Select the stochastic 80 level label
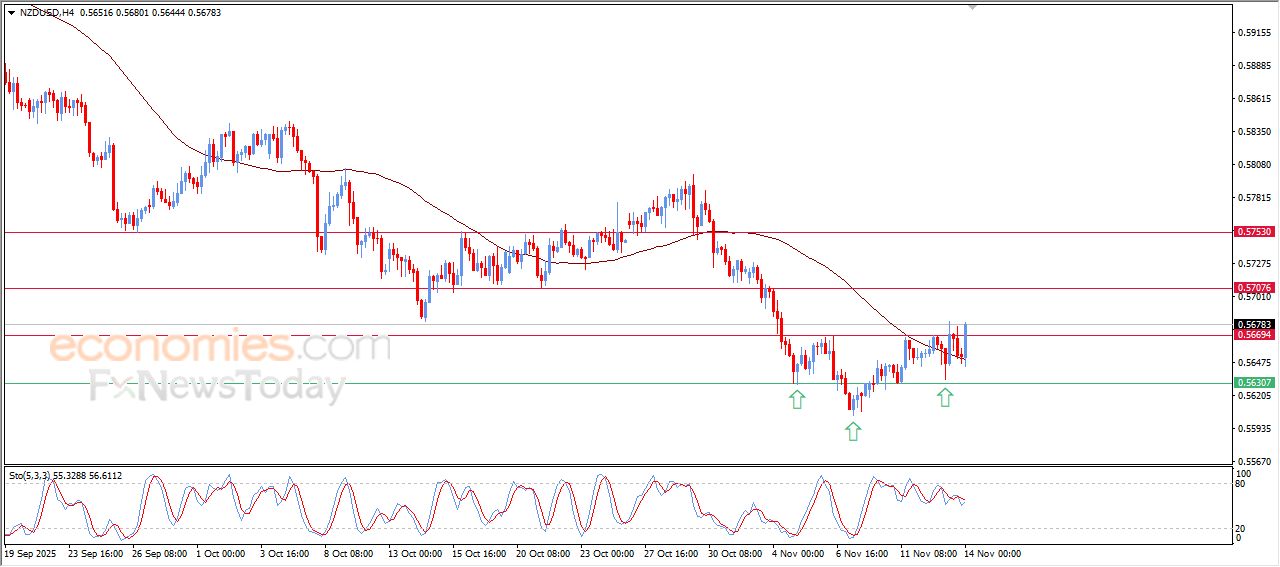The height and width of the screenshot is (567, 1280). click(x=1242, y=483)
